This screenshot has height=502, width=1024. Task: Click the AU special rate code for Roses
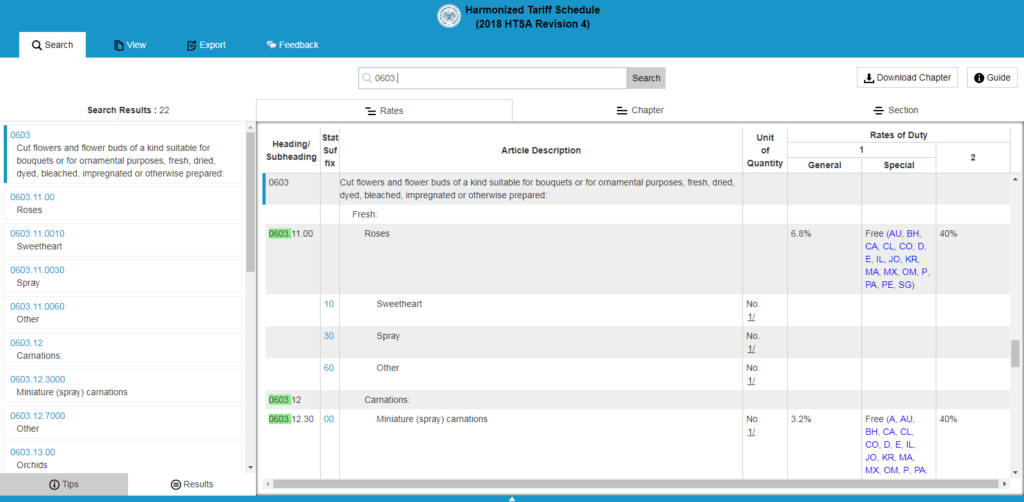895,234
